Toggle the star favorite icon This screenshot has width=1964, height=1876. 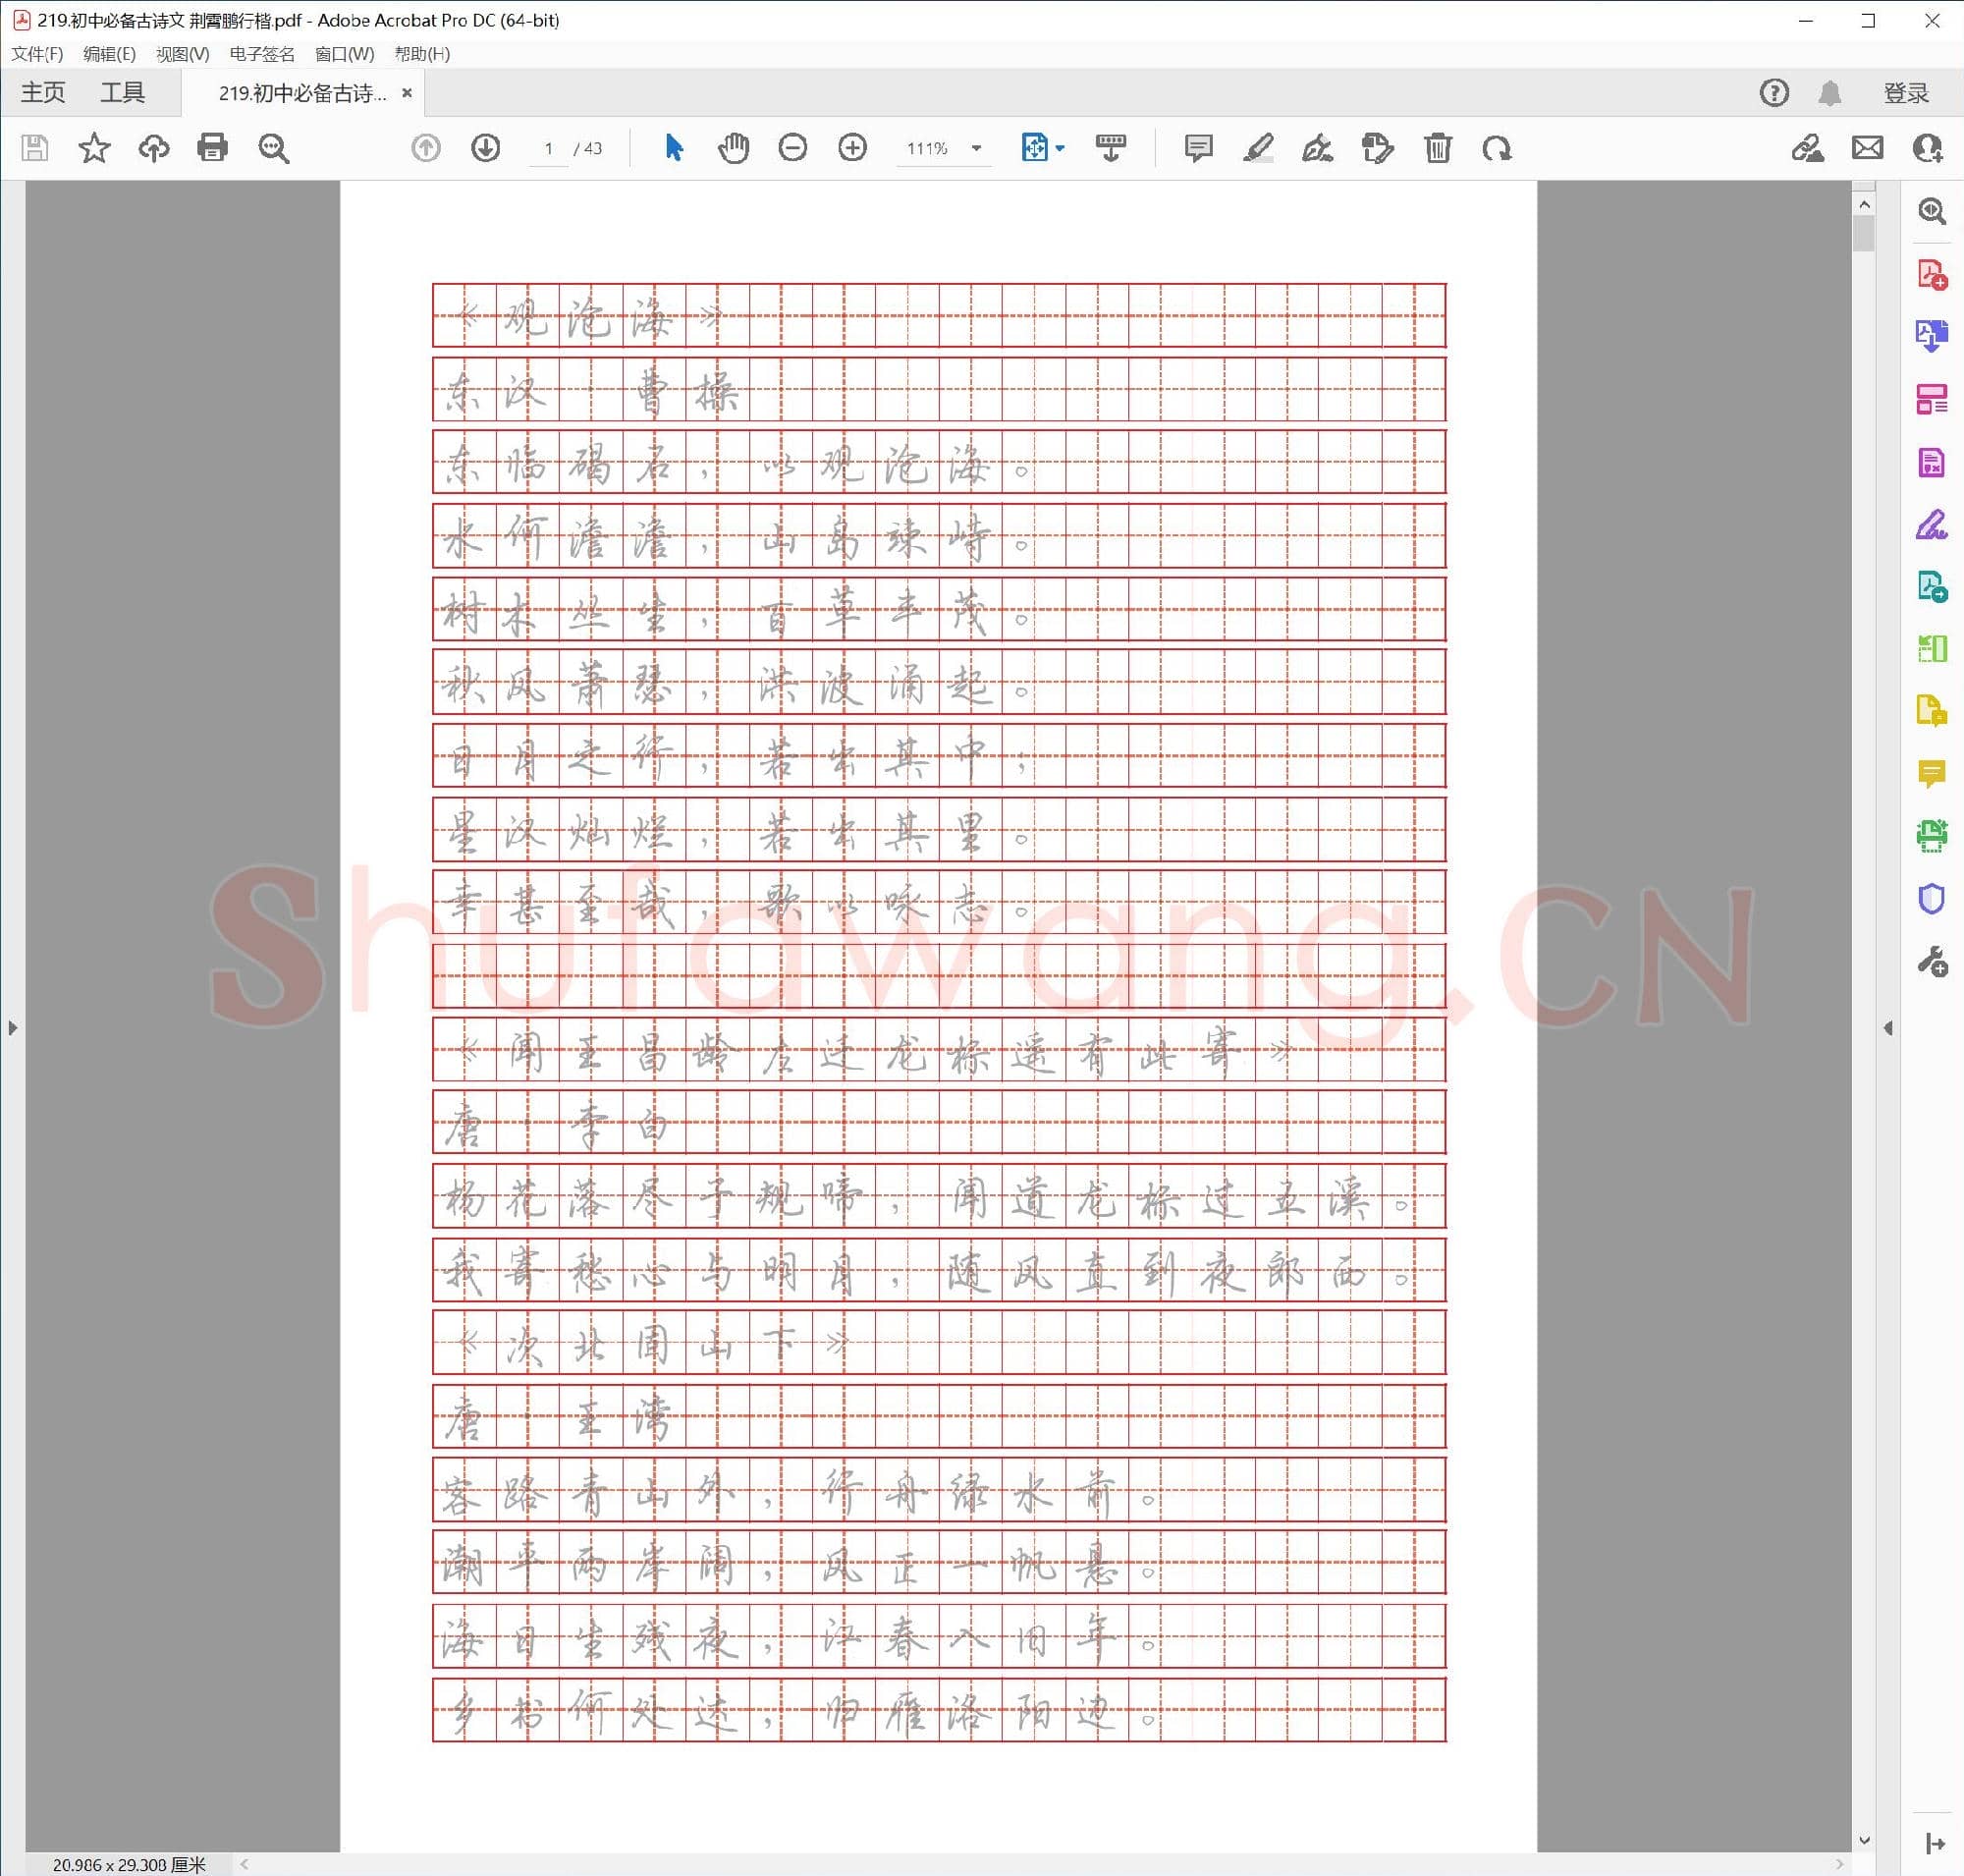click(94, 148)
